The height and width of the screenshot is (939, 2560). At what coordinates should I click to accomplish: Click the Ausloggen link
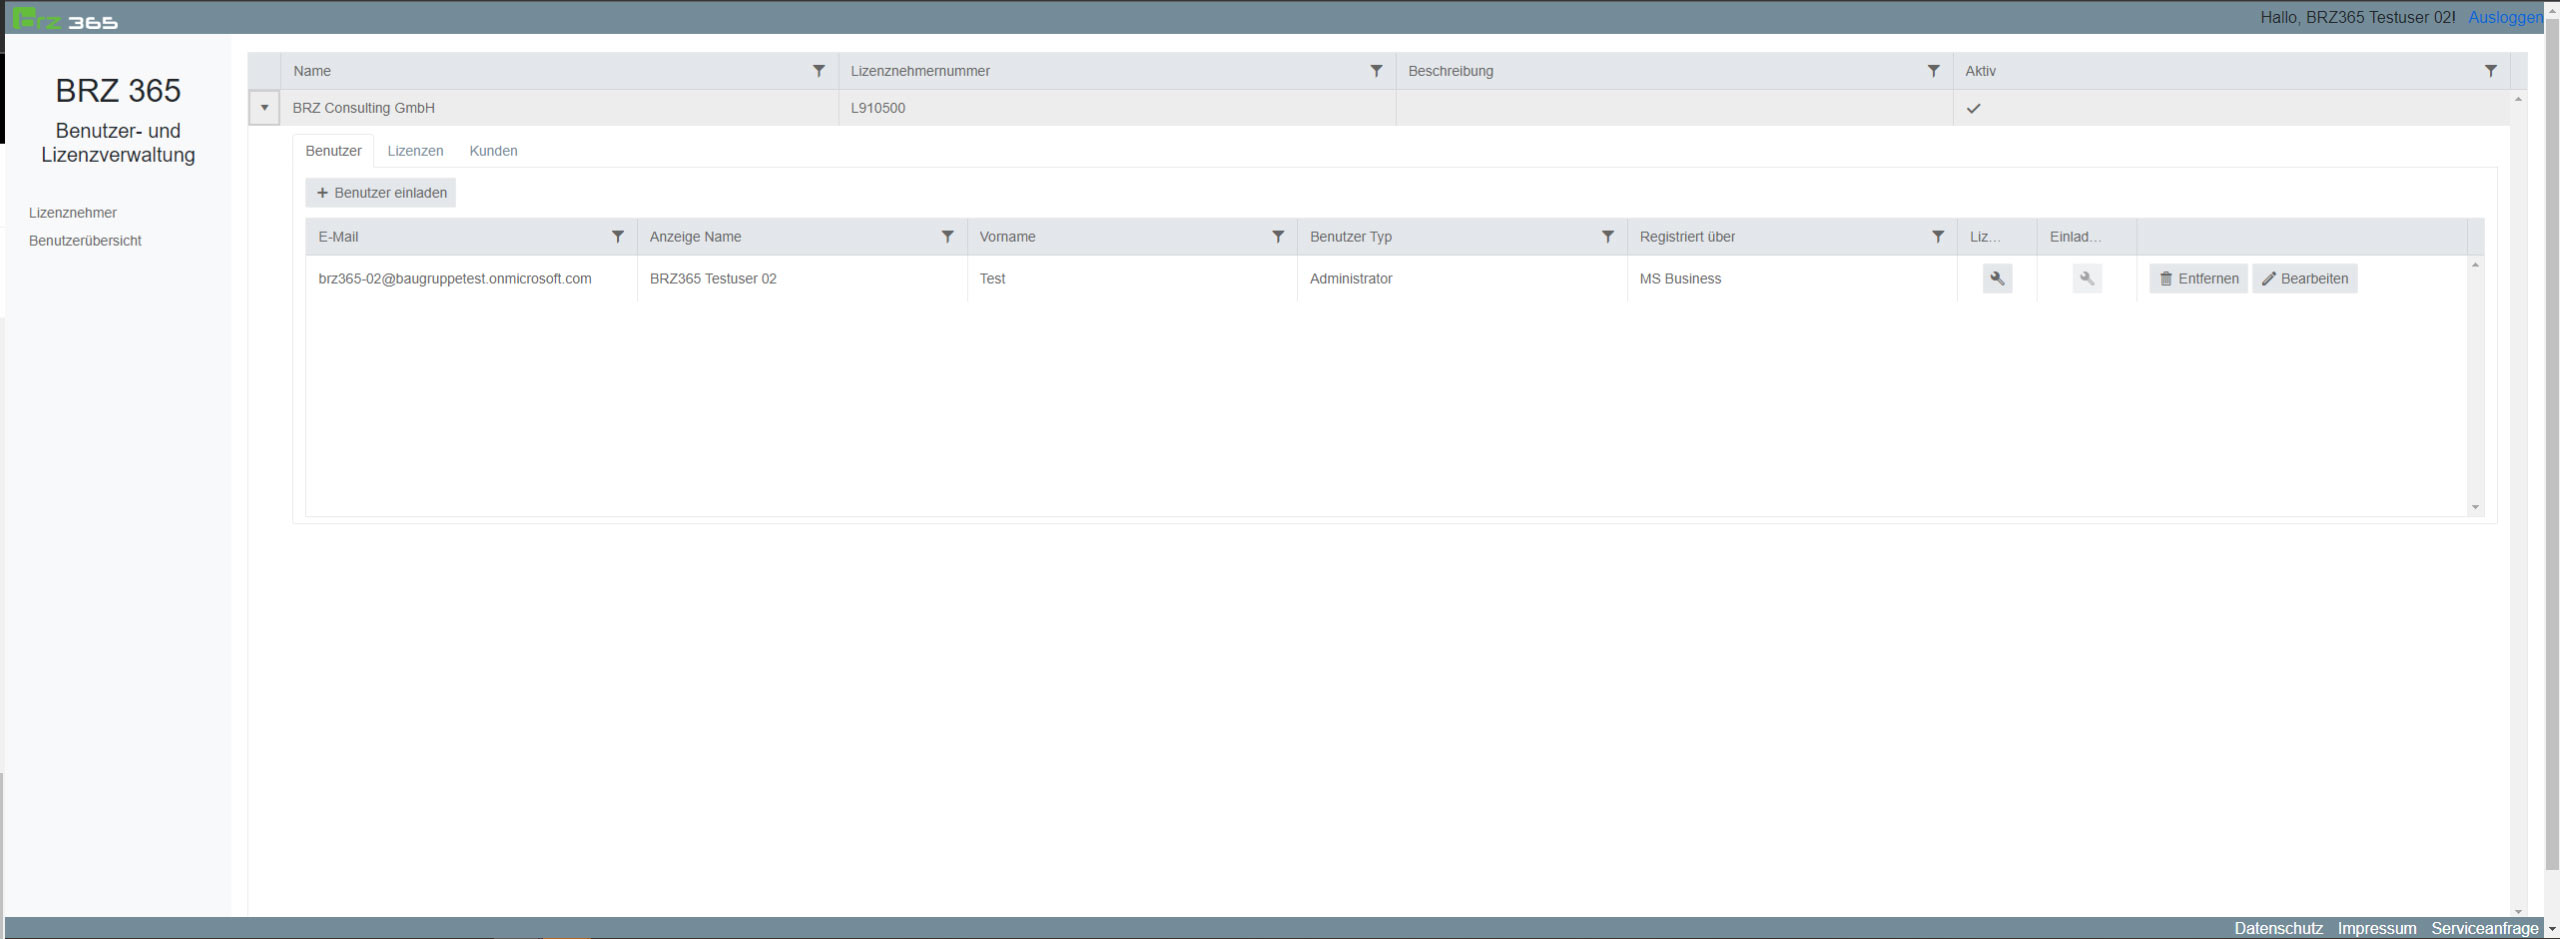(2504, 17)
